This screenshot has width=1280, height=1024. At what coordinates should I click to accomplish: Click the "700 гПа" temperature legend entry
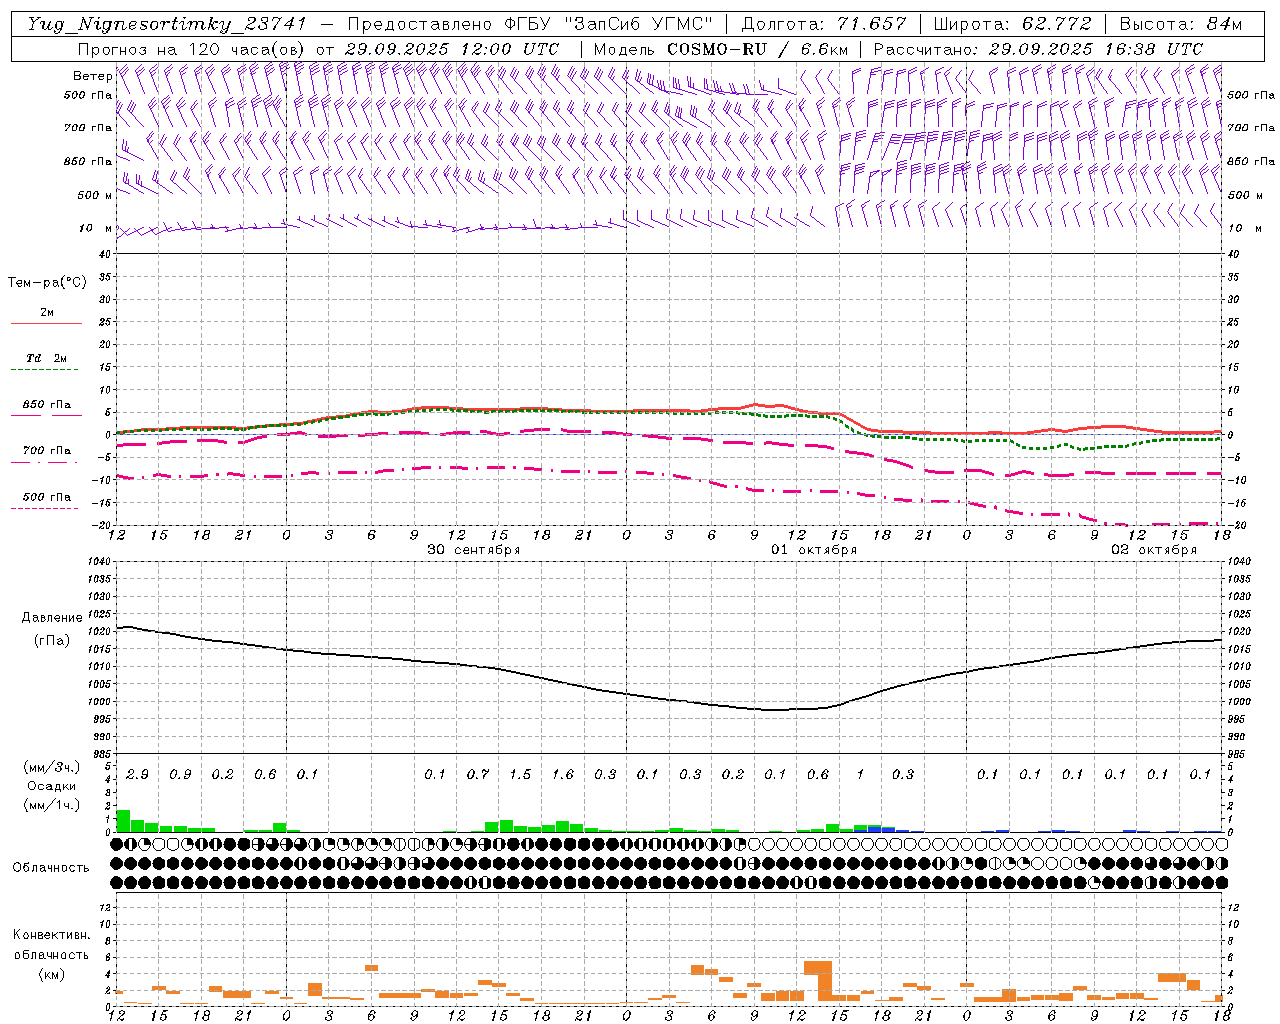(47, 451)
